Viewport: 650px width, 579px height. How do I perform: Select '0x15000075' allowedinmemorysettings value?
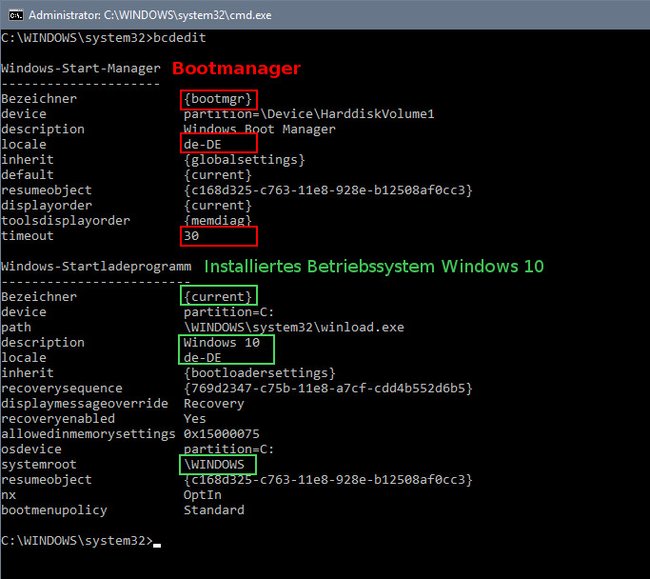[221, 434]
